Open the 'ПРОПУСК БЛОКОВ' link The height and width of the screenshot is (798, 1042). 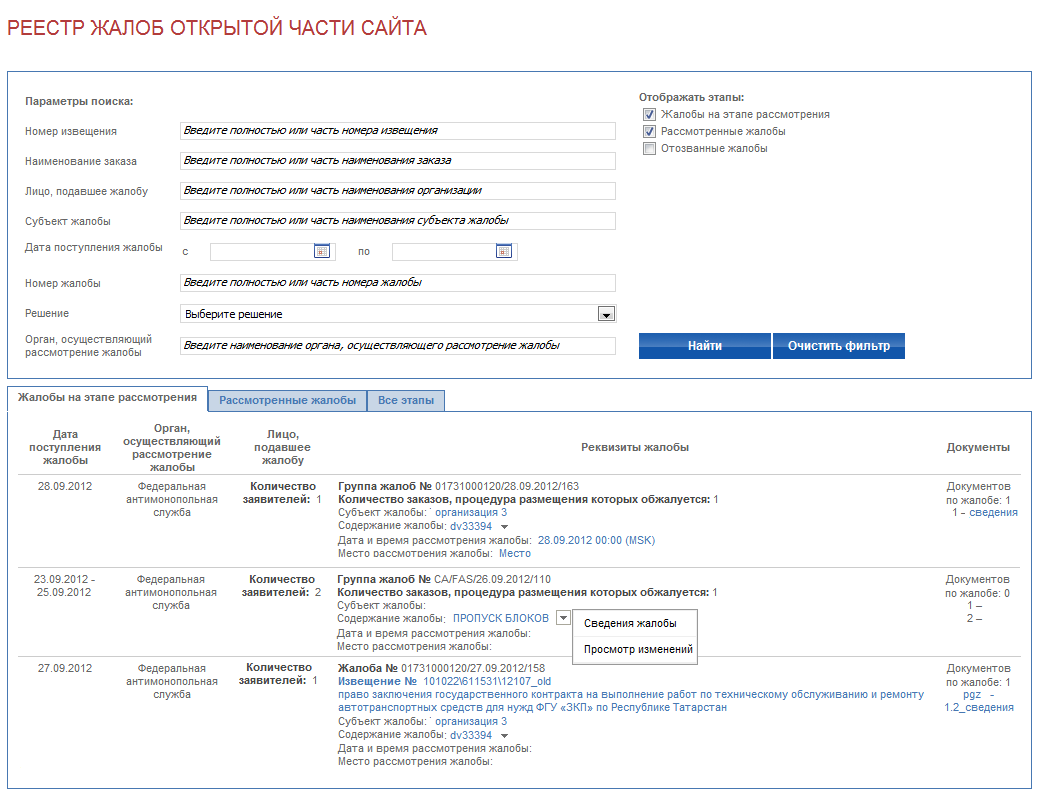(500, 618)
